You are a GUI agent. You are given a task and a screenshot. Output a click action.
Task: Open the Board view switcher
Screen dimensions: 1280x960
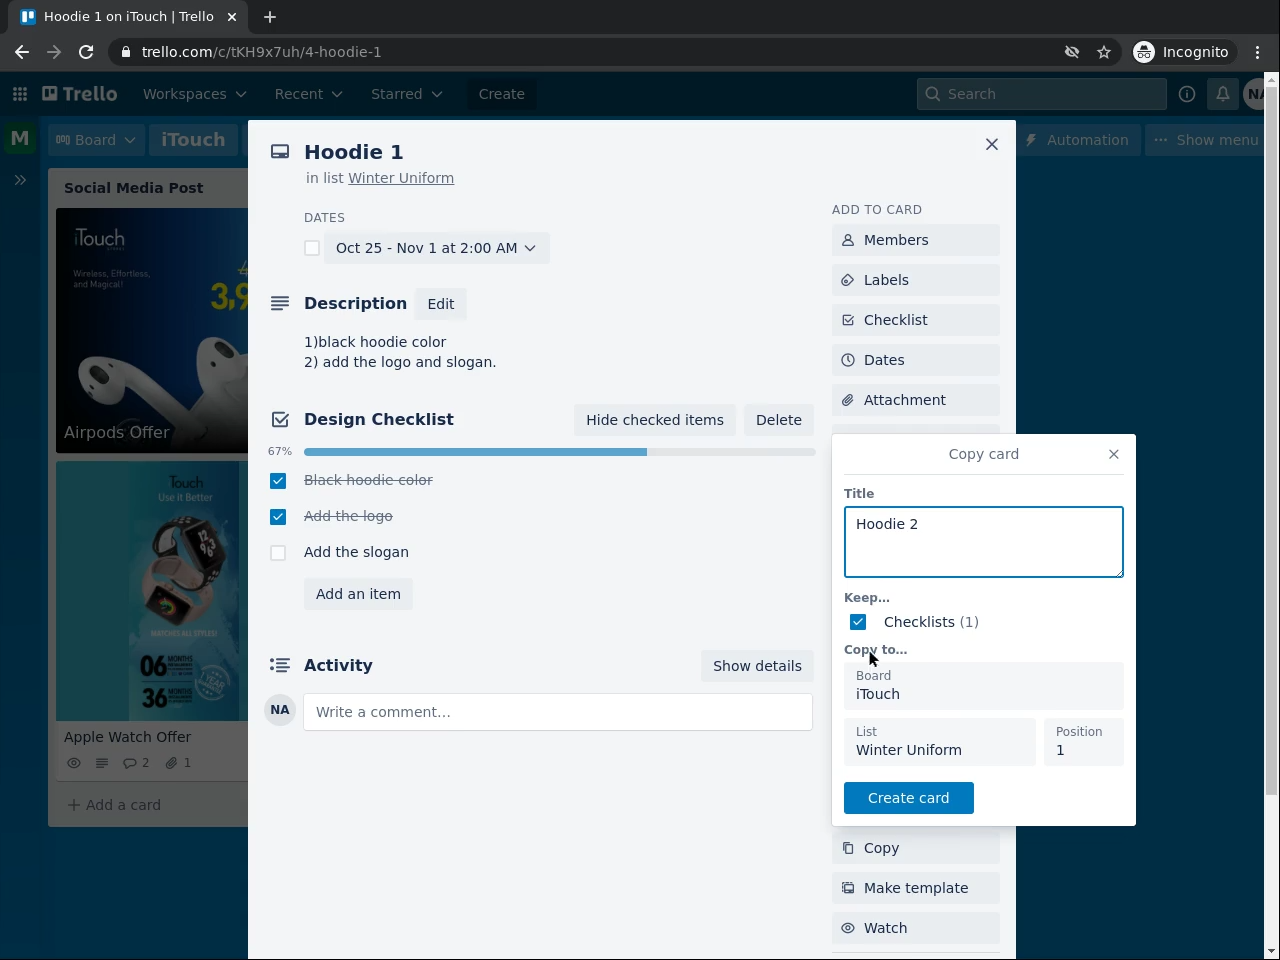click(96, 140)
